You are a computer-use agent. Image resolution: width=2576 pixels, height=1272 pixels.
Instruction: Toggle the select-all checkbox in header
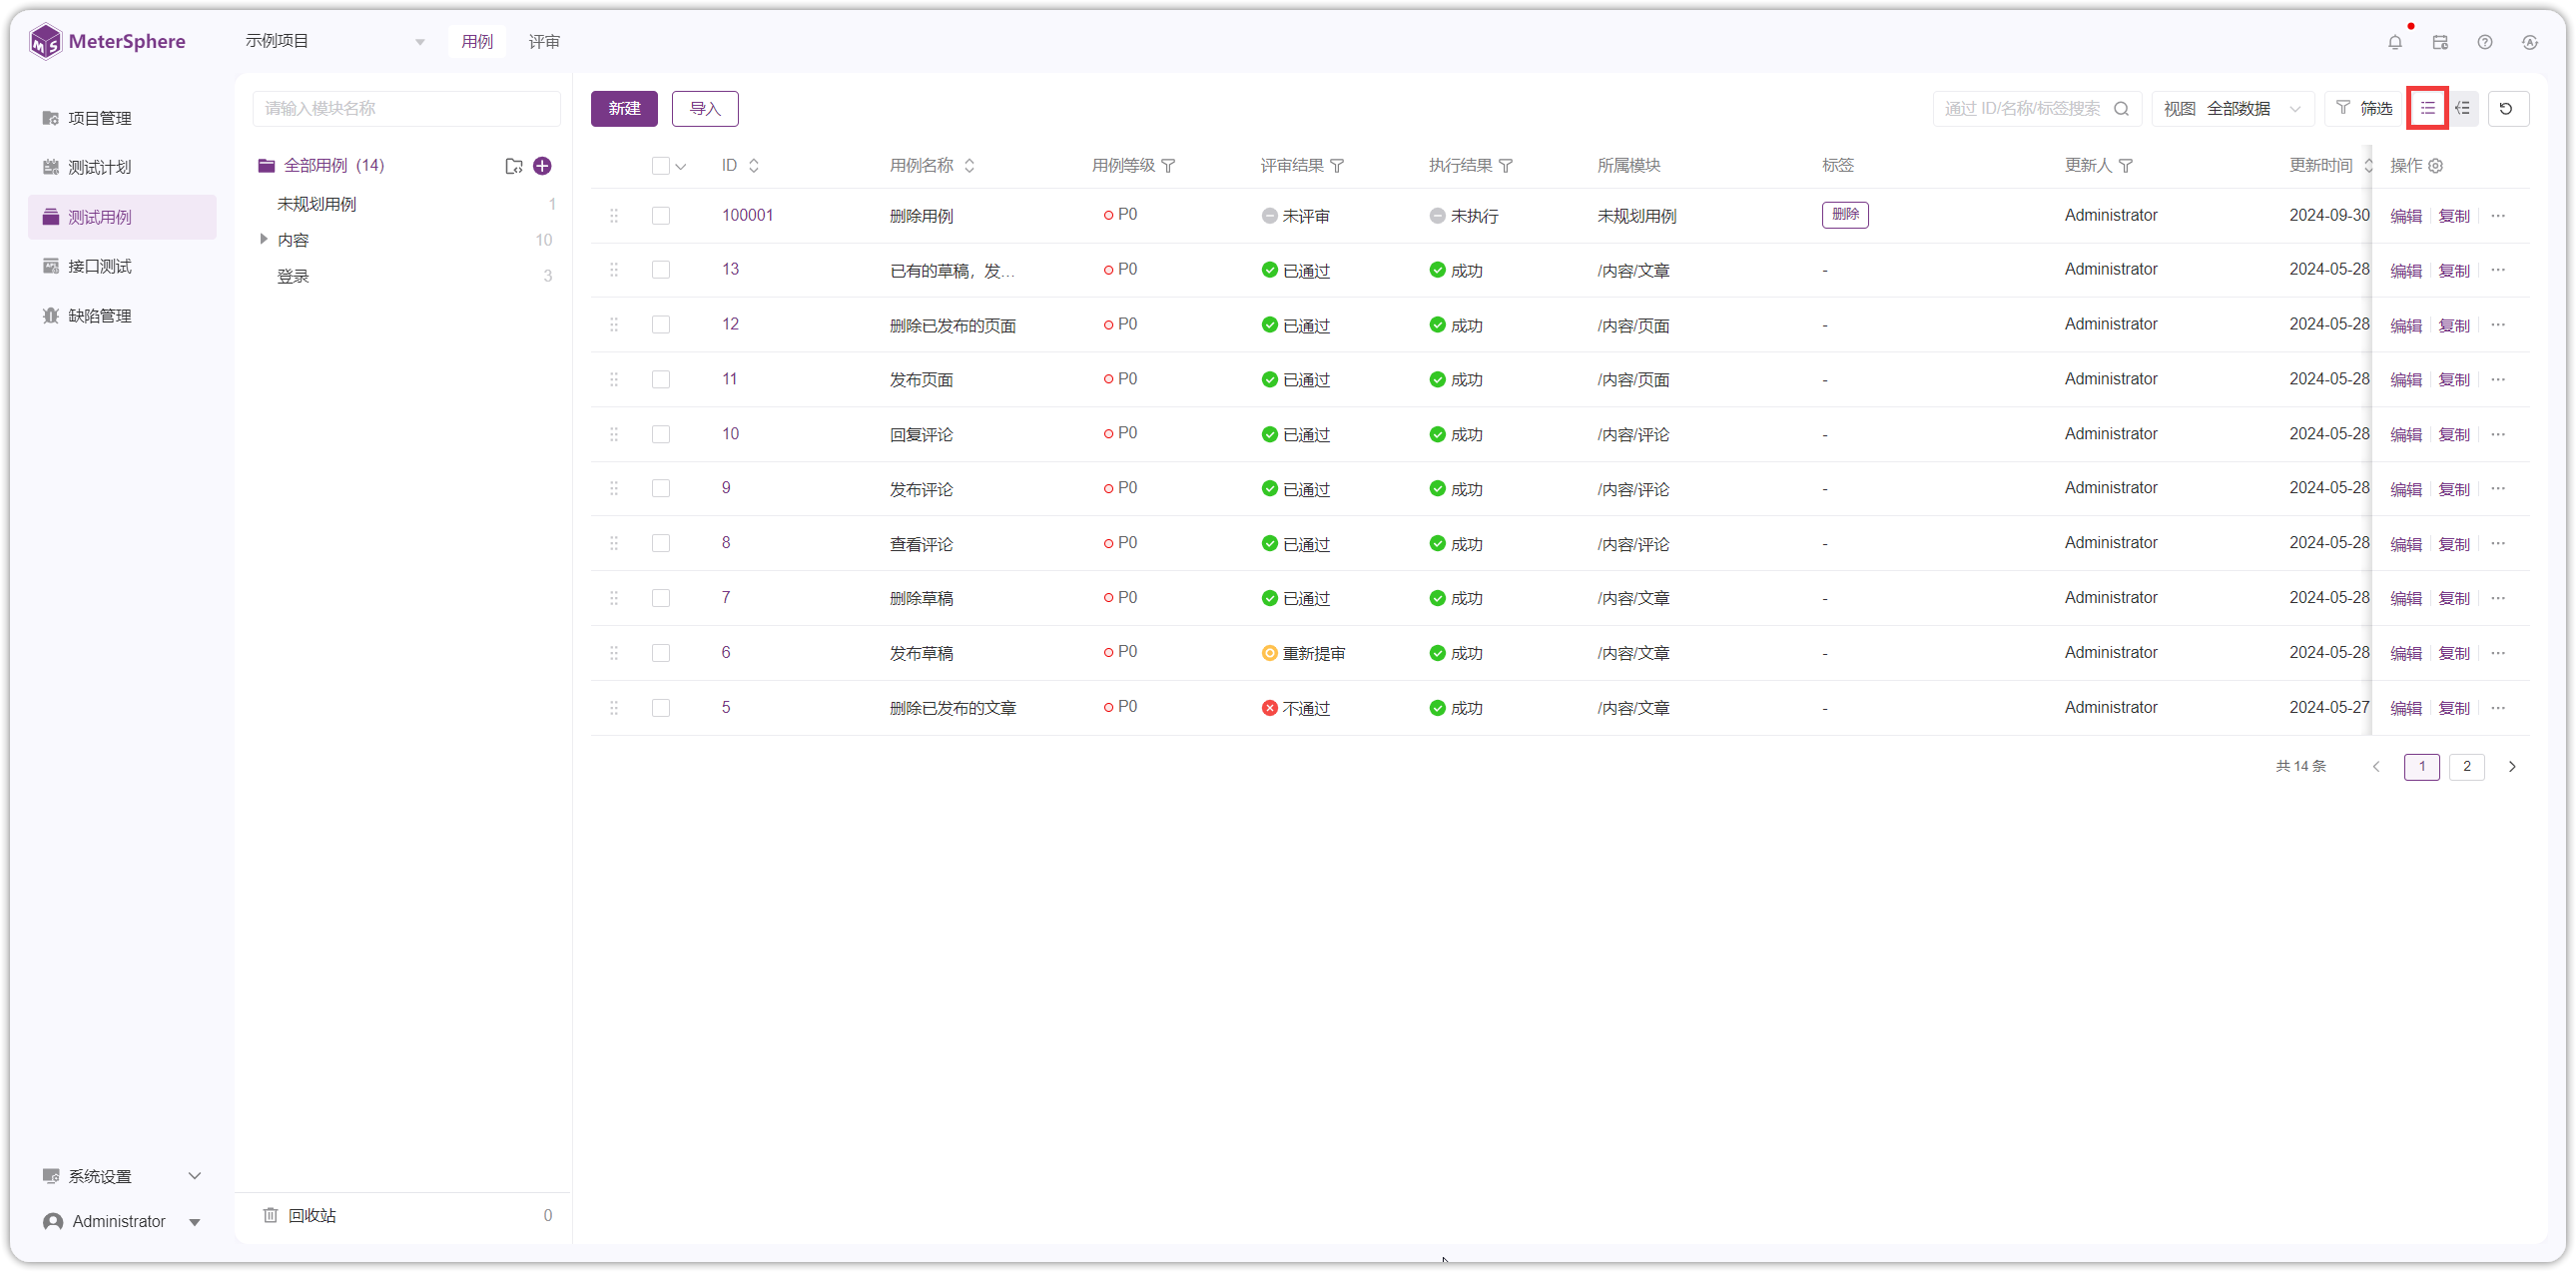pyautogui.click(x=660, y=166)
